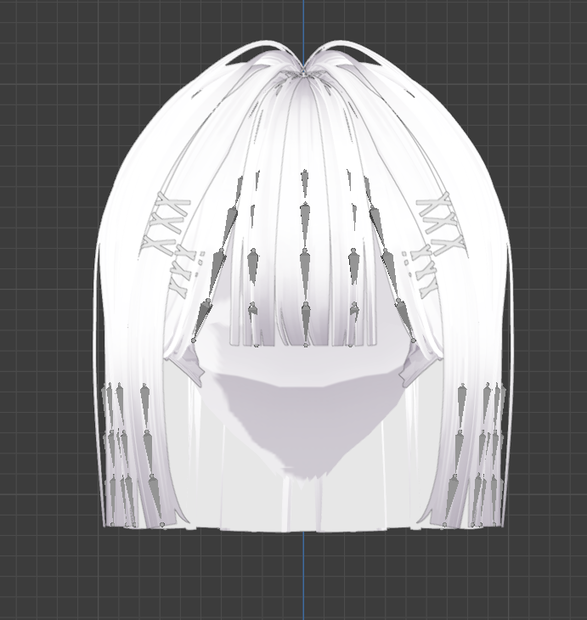Select the bottom bone of left diagonal bang chain

pyautogui.click(x=202, y=319)
